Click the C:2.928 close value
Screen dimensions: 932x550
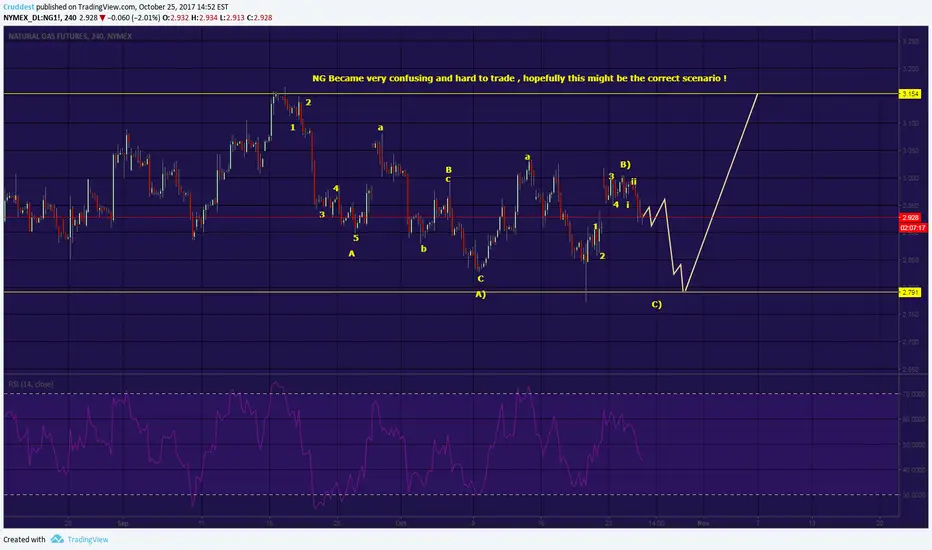tap(259, 18)
